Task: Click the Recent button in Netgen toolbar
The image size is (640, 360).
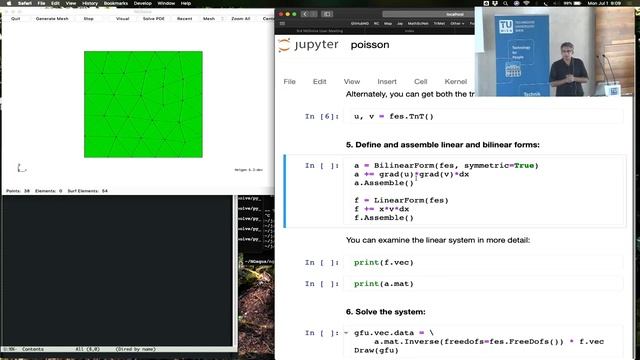Action: [x=184, y=19]
